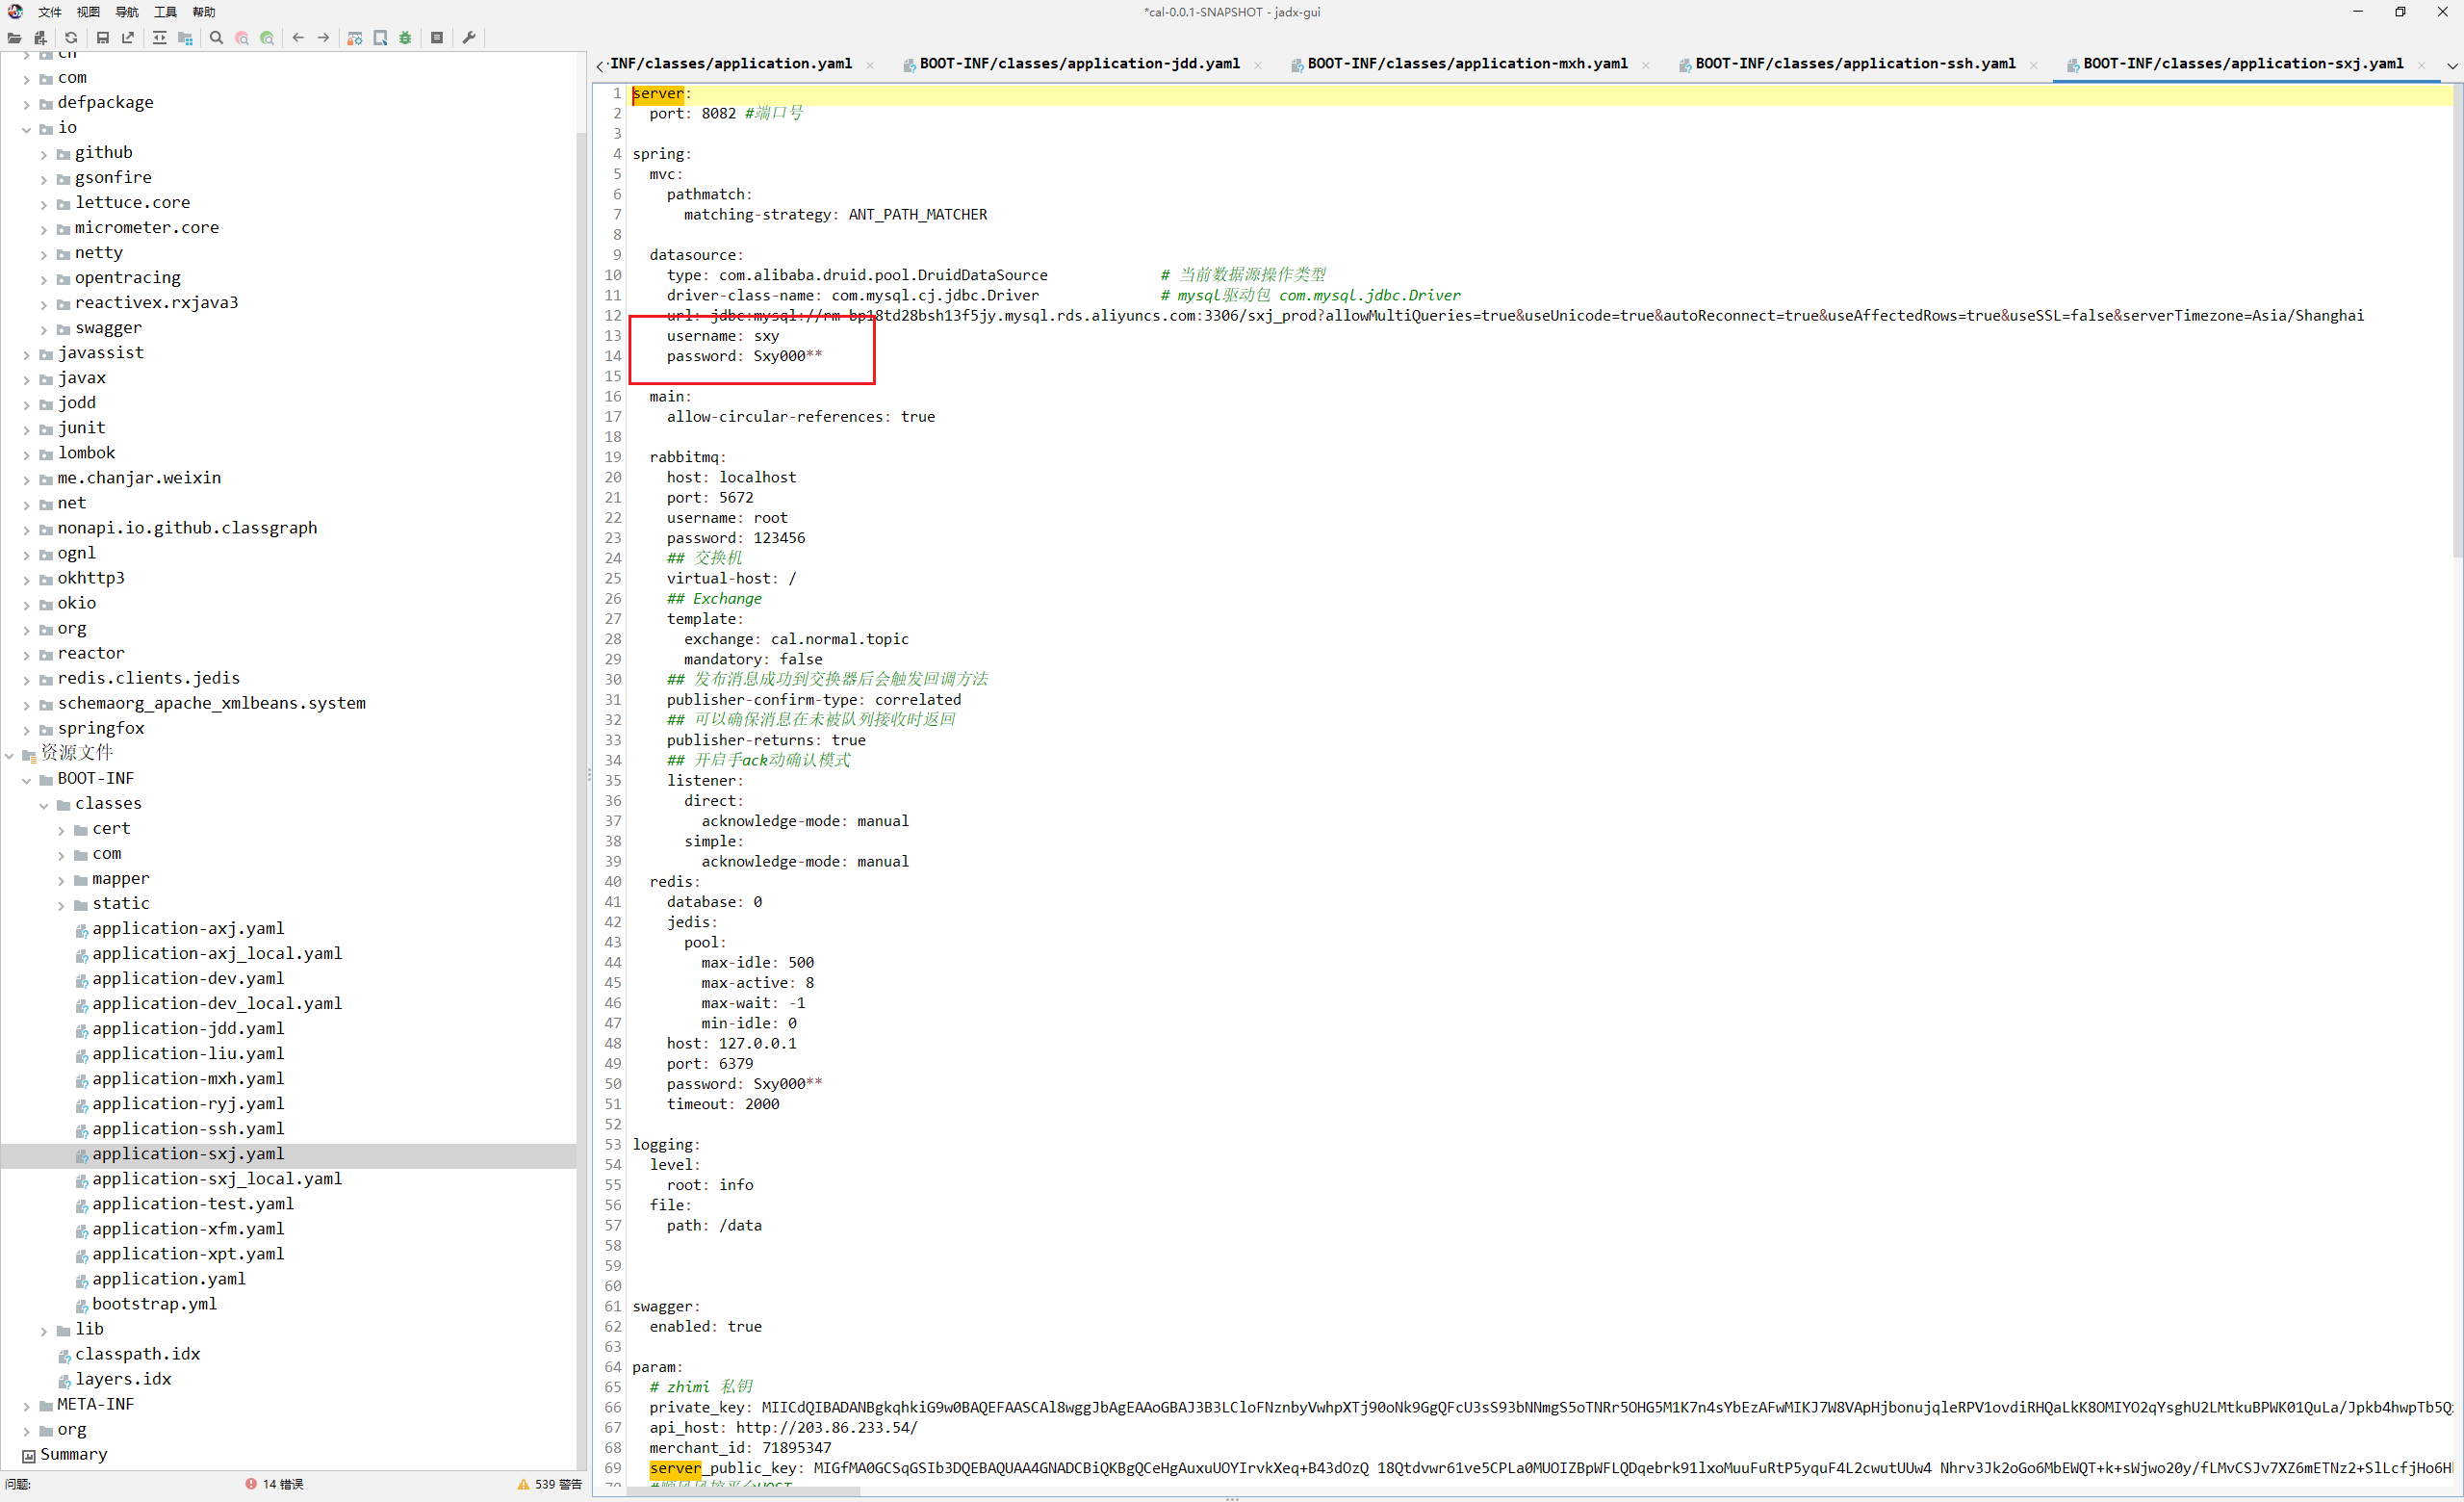Click the warning triangle icon in the status bar
This screenshot has width=2464, height=1502.
point(523,1484)
